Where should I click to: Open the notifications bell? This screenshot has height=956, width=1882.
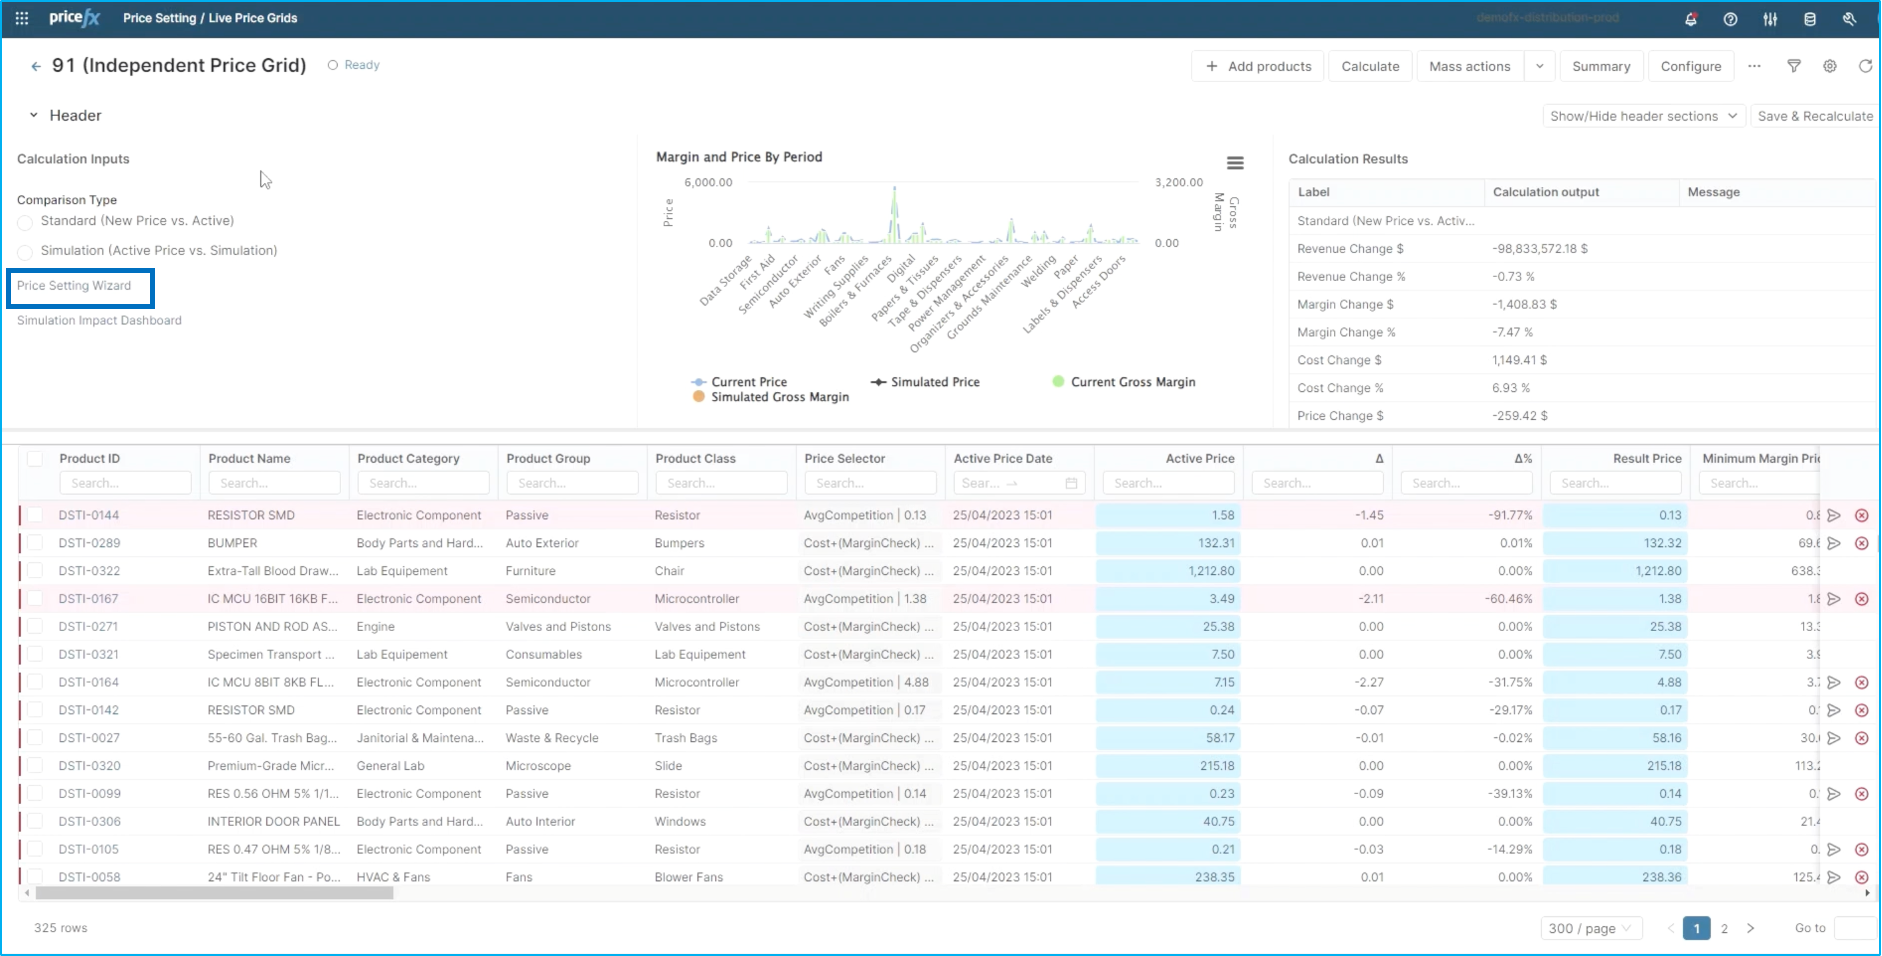1691,19
